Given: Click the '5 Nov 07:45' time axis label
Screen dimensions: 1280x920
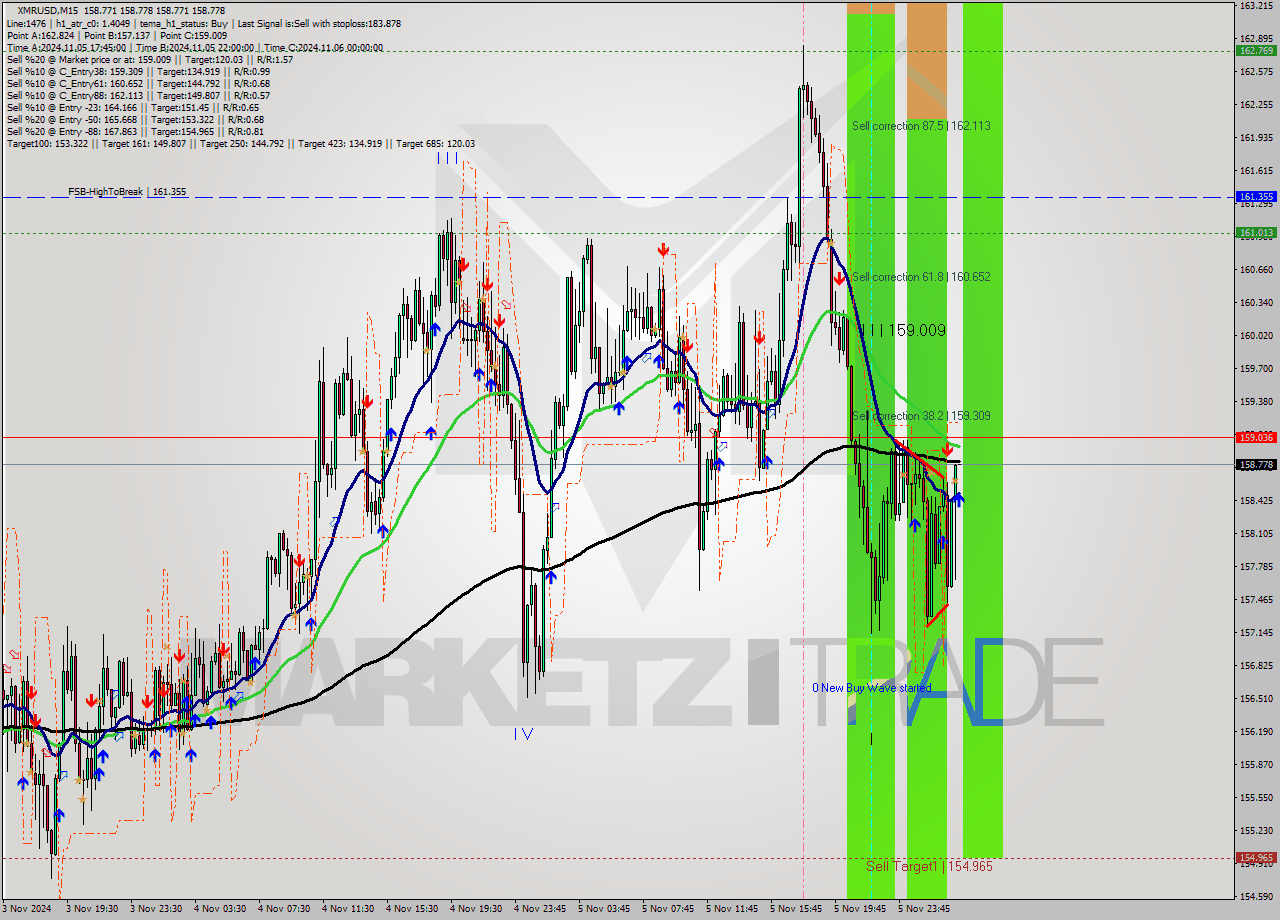Looking at the screenshot, I should pyautogui.click(x=668, y=909).
